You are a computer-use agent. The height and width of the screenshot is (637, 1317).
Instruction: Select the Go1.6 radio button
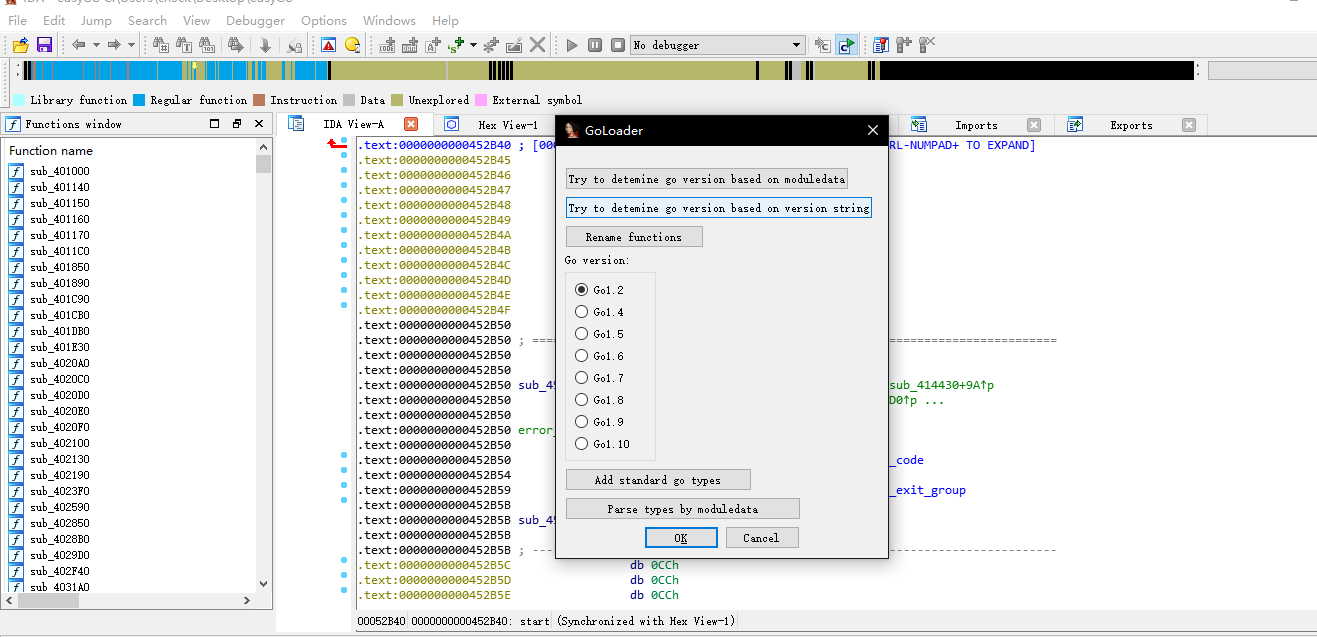pos(581,356)
